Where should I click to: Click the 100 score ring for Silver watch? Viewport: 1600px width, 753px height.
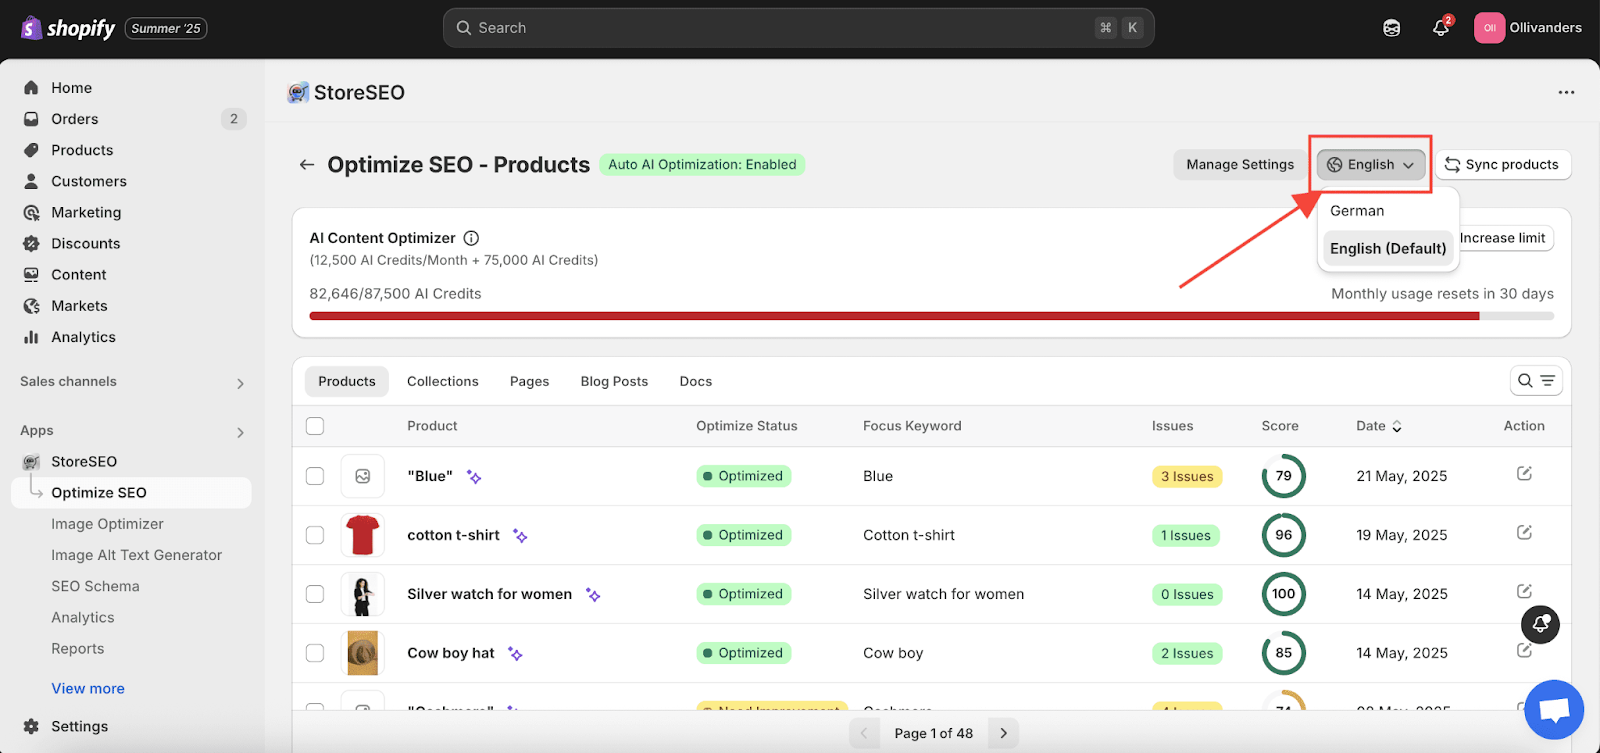[x=1284, y=594]
